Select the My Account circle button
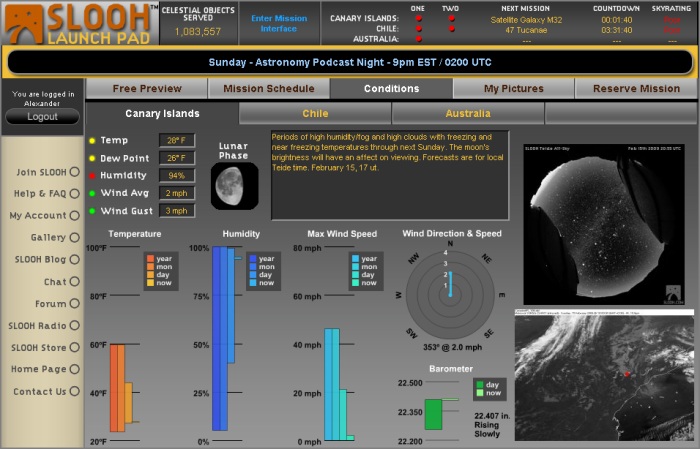 (75, 216)
